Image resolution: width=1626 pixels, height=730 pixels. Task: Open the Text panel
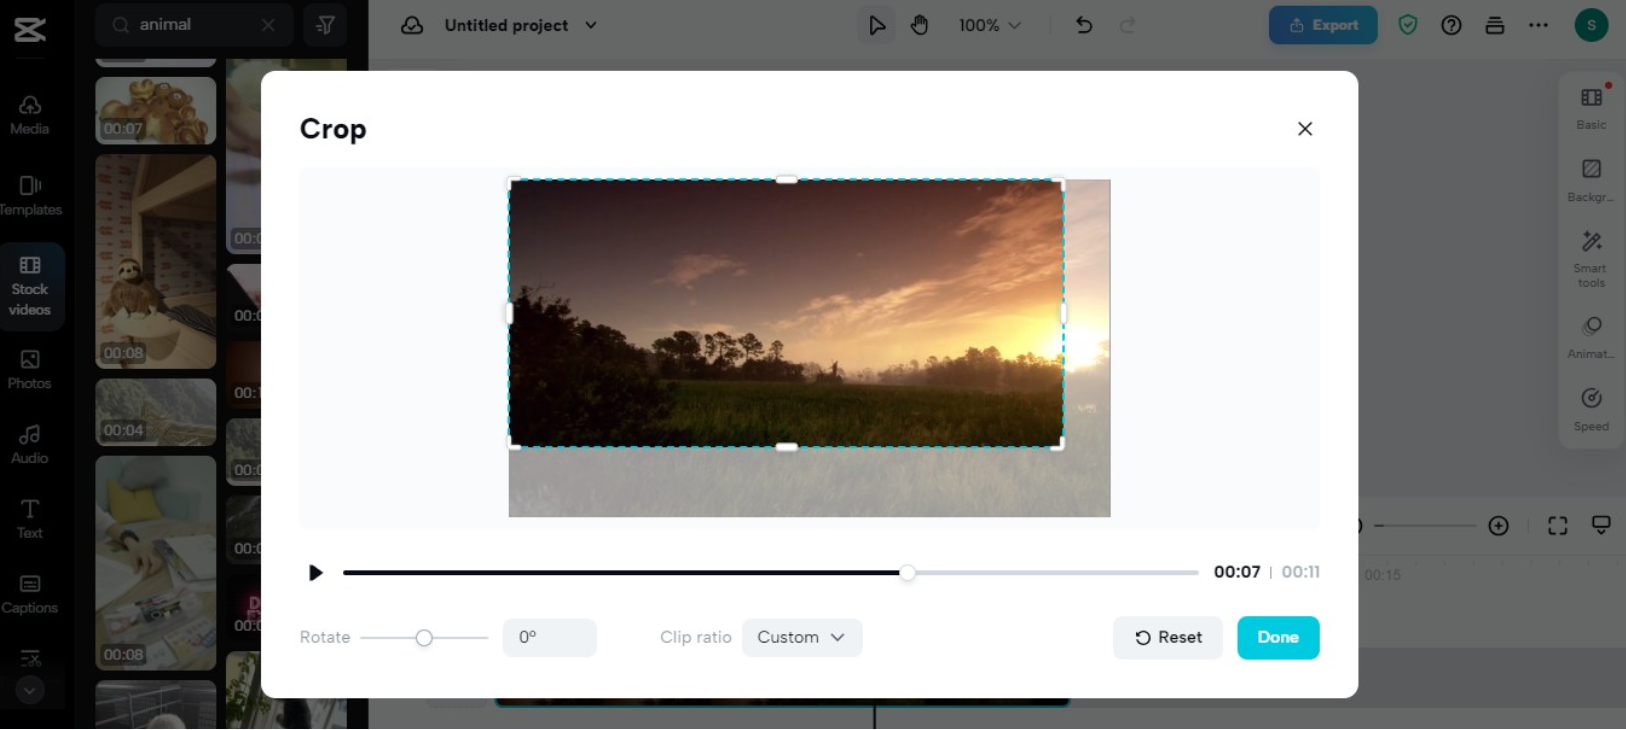pyautogui.click(x=30, y=519)
